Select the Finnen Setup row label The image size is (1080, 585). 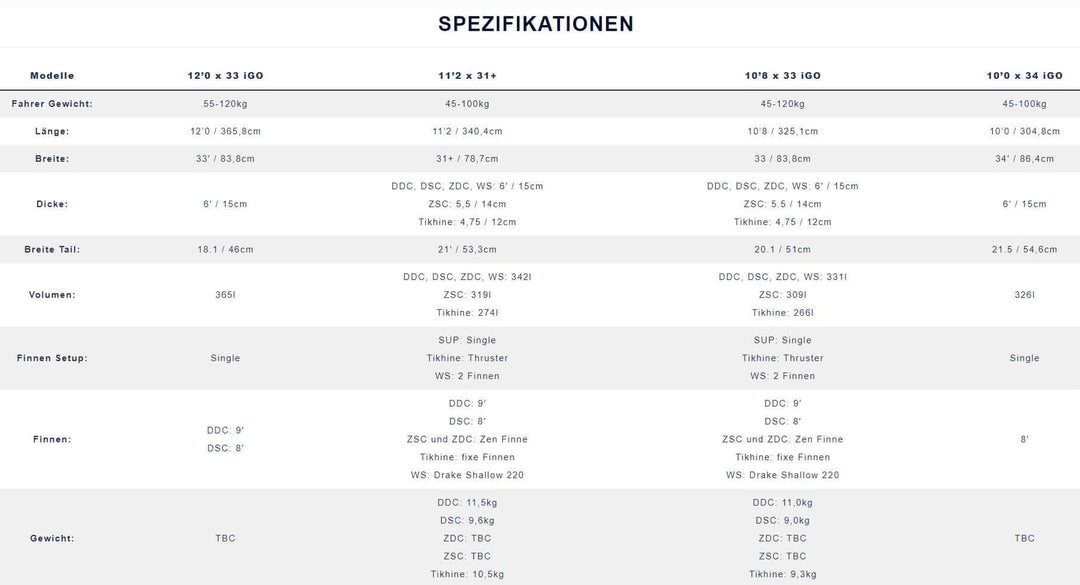pos(52,358)
